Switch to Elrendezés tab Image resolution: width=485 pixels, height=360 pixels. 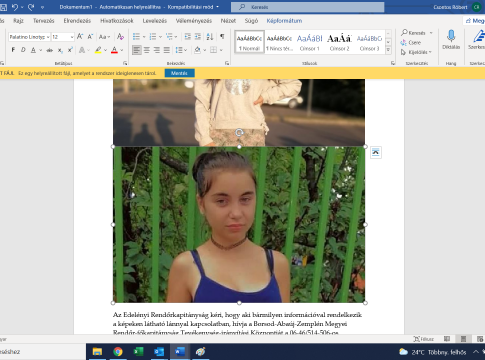tap(77, 21)
